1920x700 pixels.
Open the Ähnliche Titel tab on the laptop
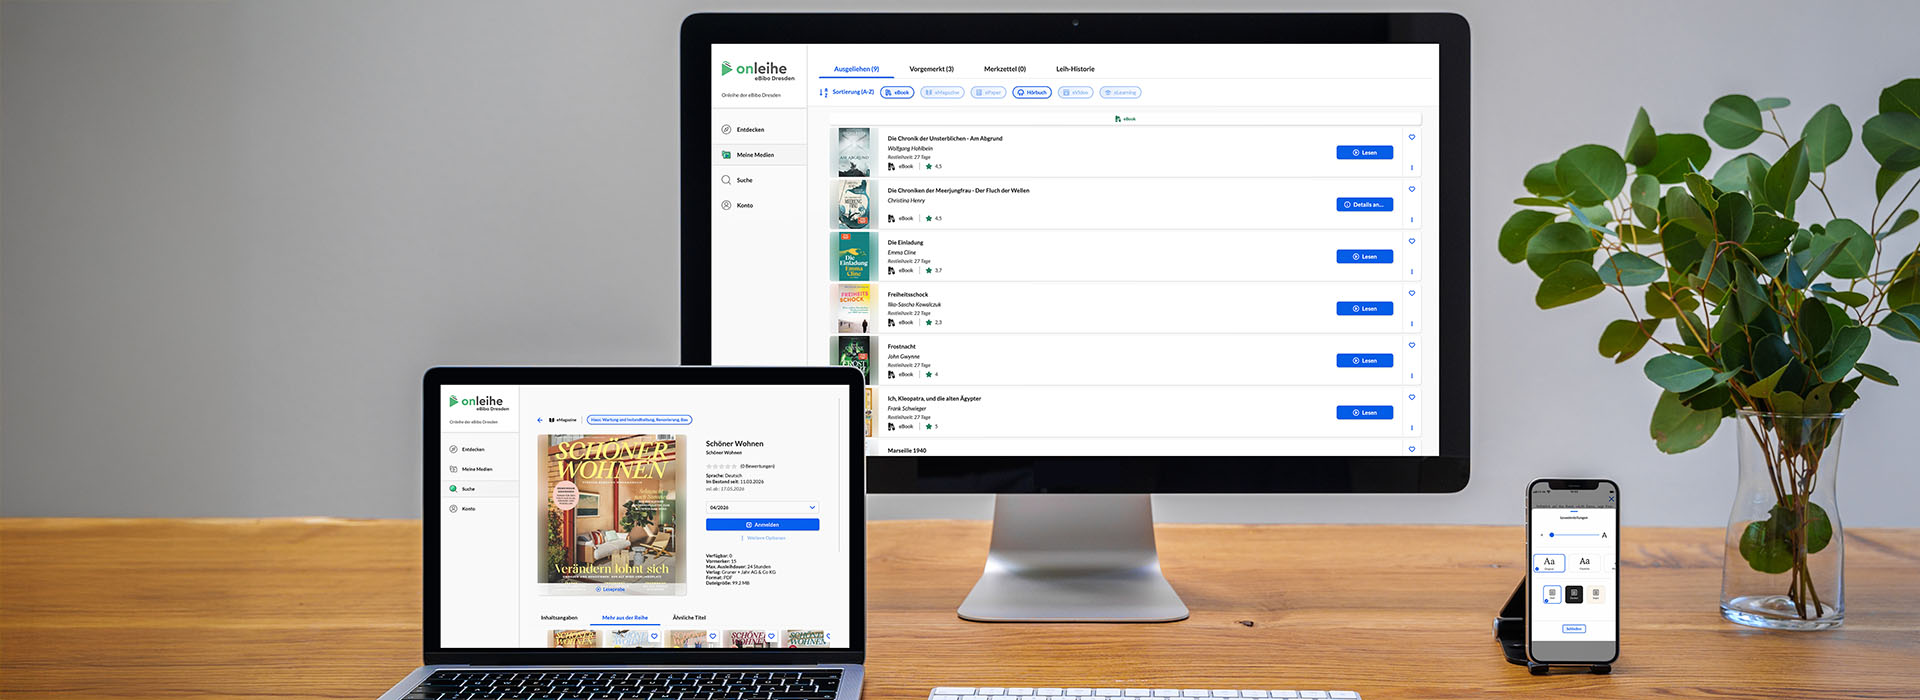[689, 618]
